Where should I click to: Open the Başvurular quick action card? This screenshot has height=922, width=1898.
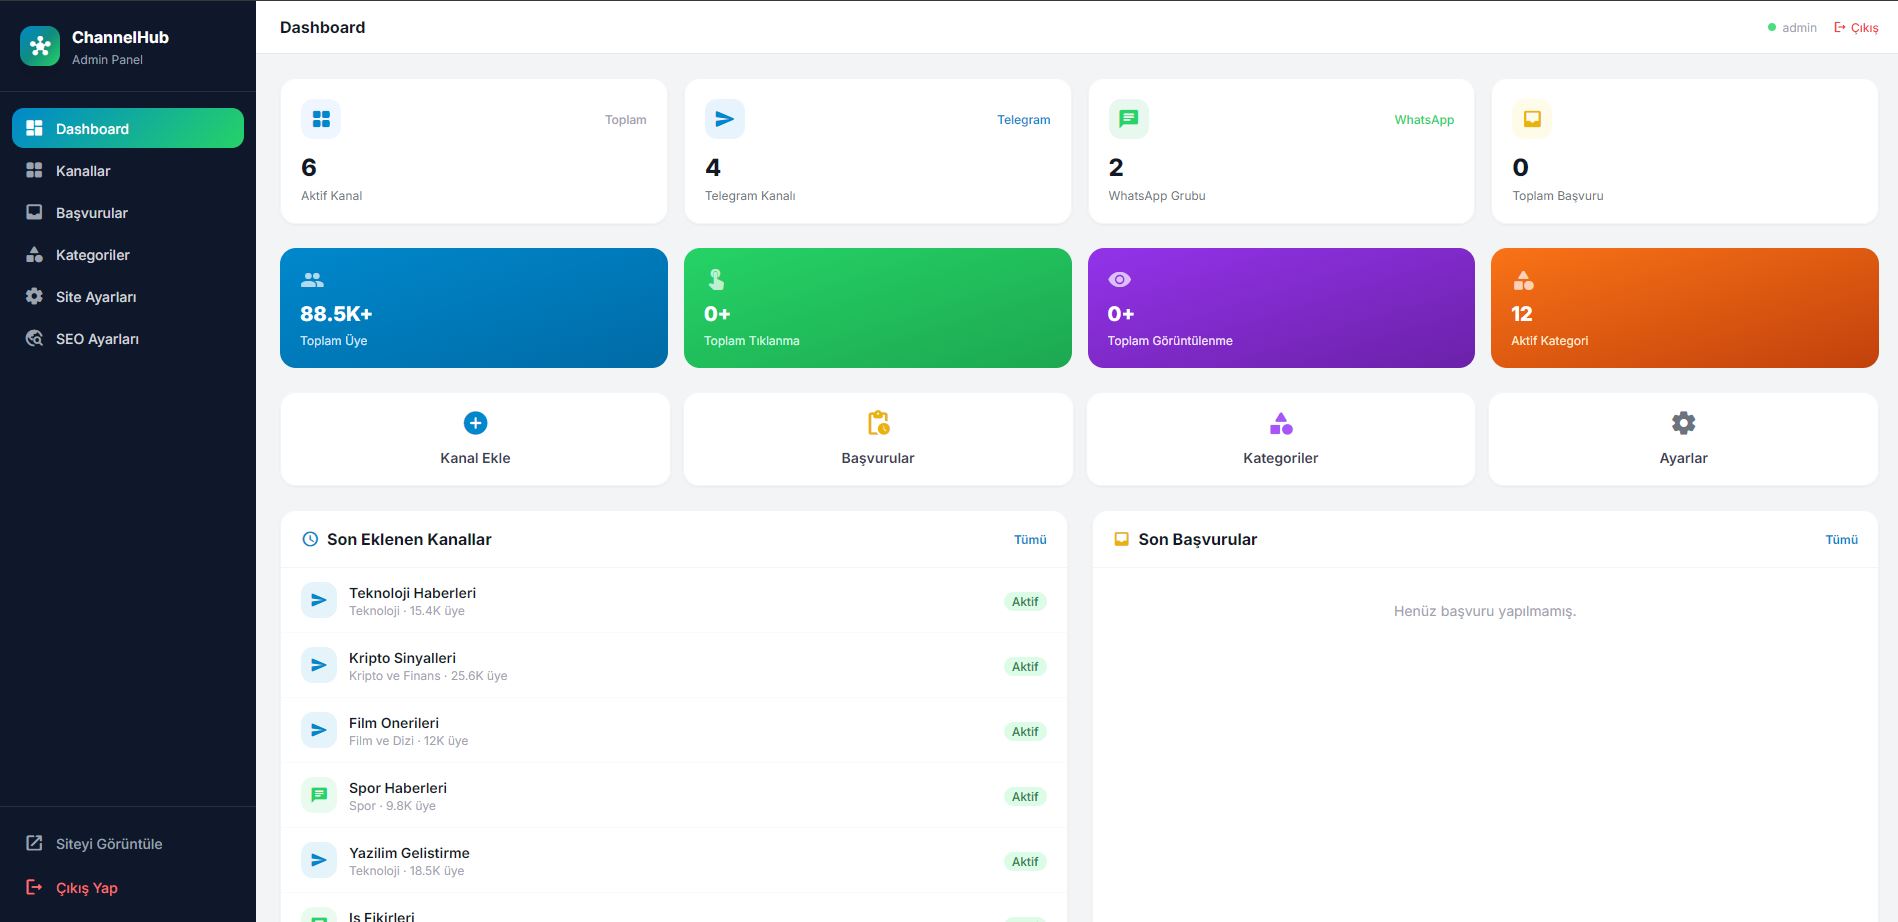[x=878, y=439]
